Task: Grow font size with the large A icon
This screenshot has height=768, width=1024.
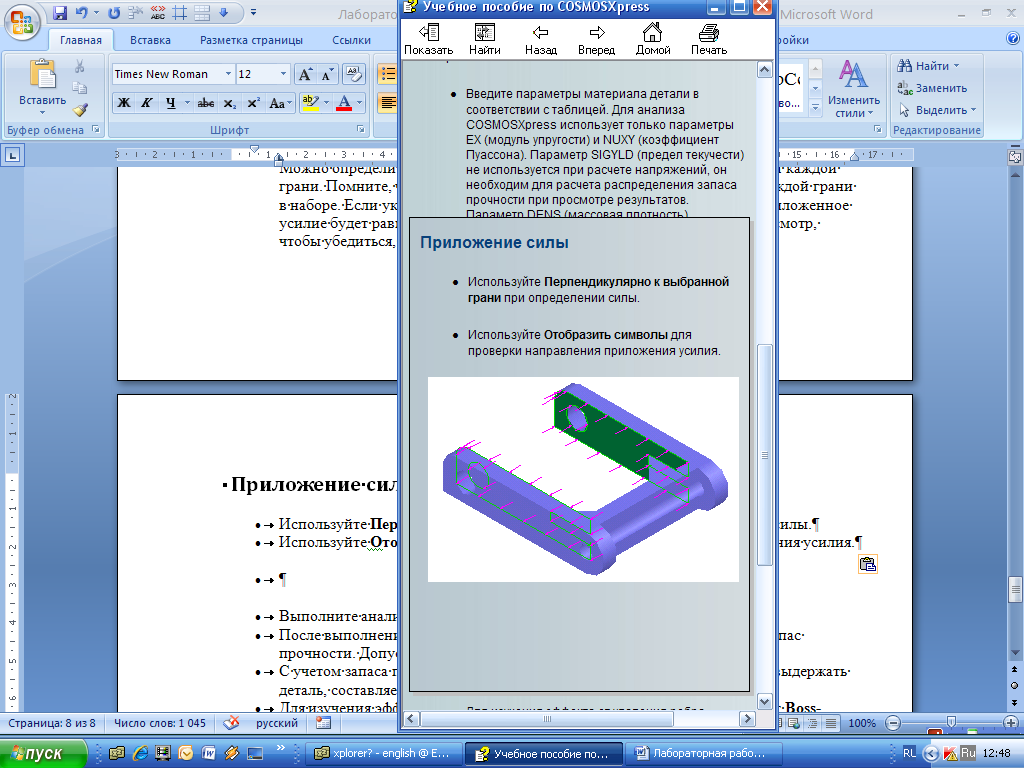Action: (x=305, y=74)
